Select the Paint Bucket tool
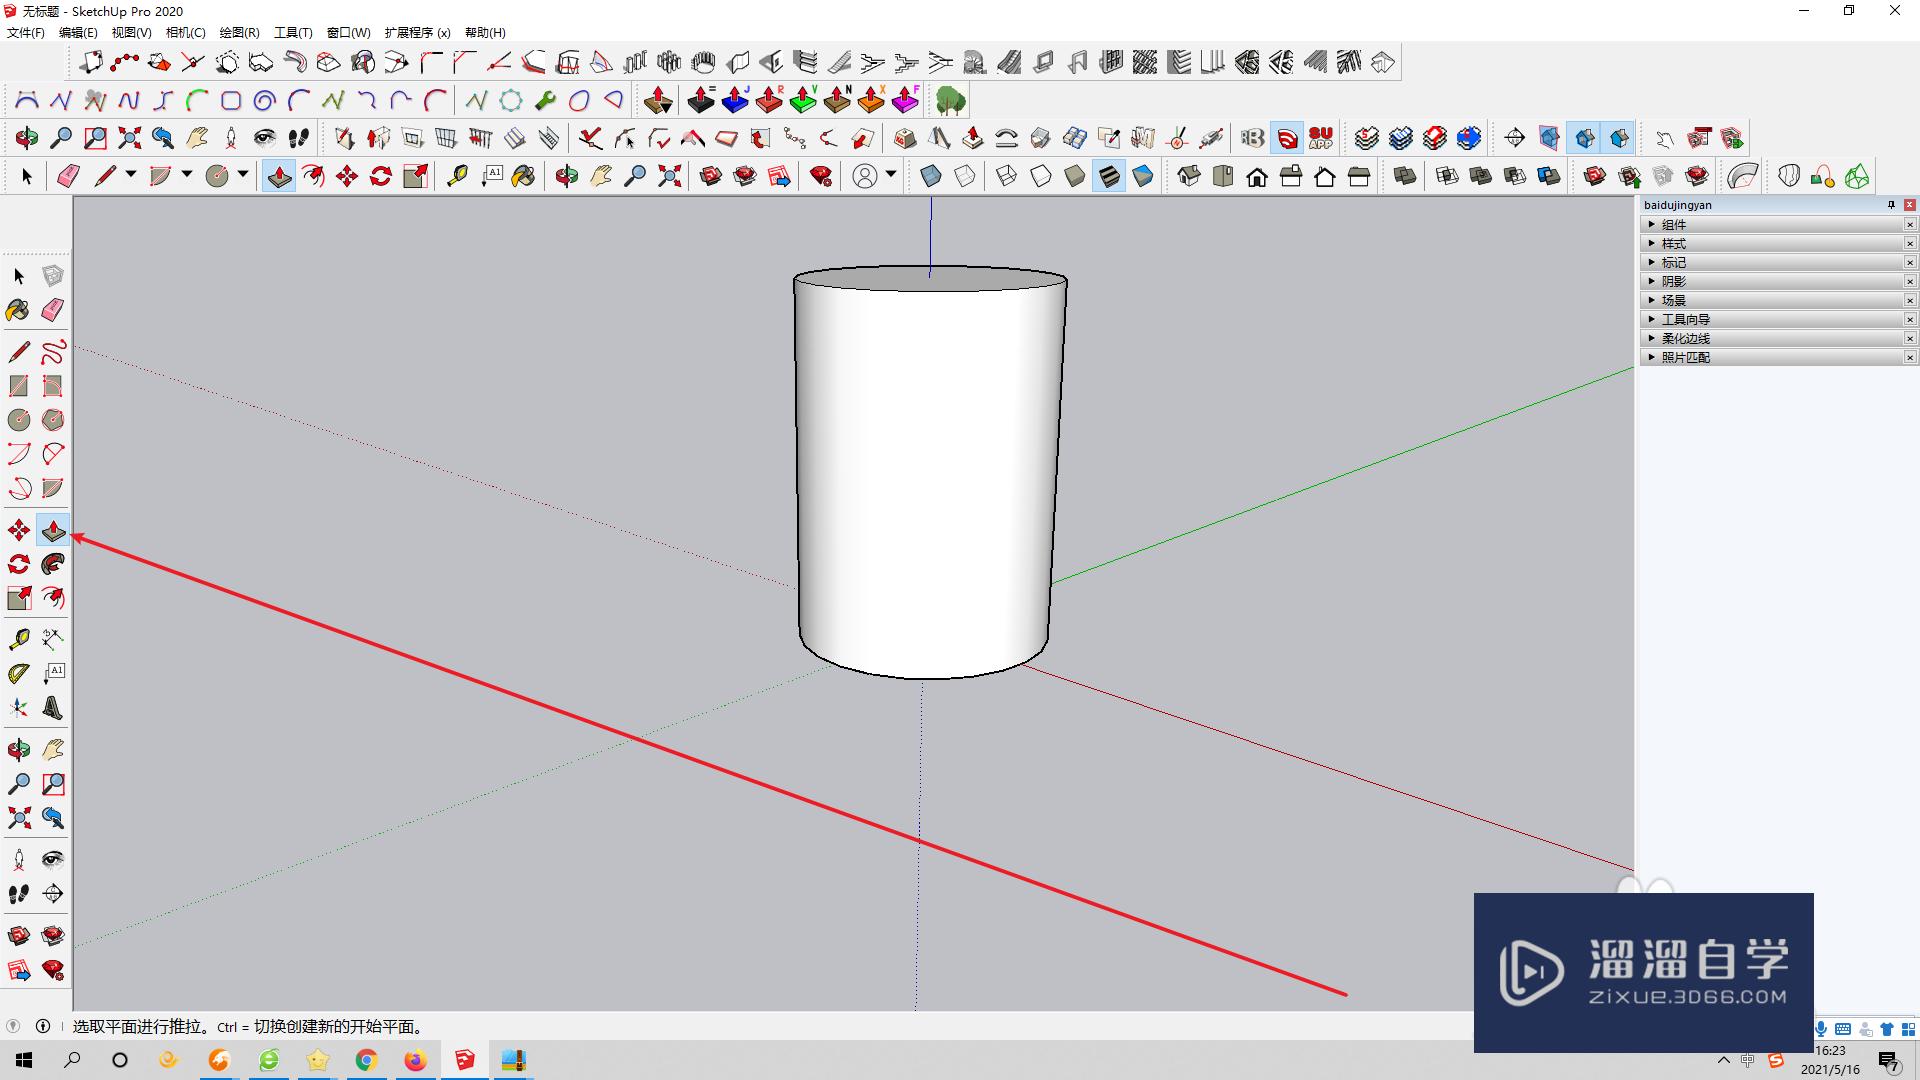This screenshot has width=1920, height=1080. (x=18, y=310)
